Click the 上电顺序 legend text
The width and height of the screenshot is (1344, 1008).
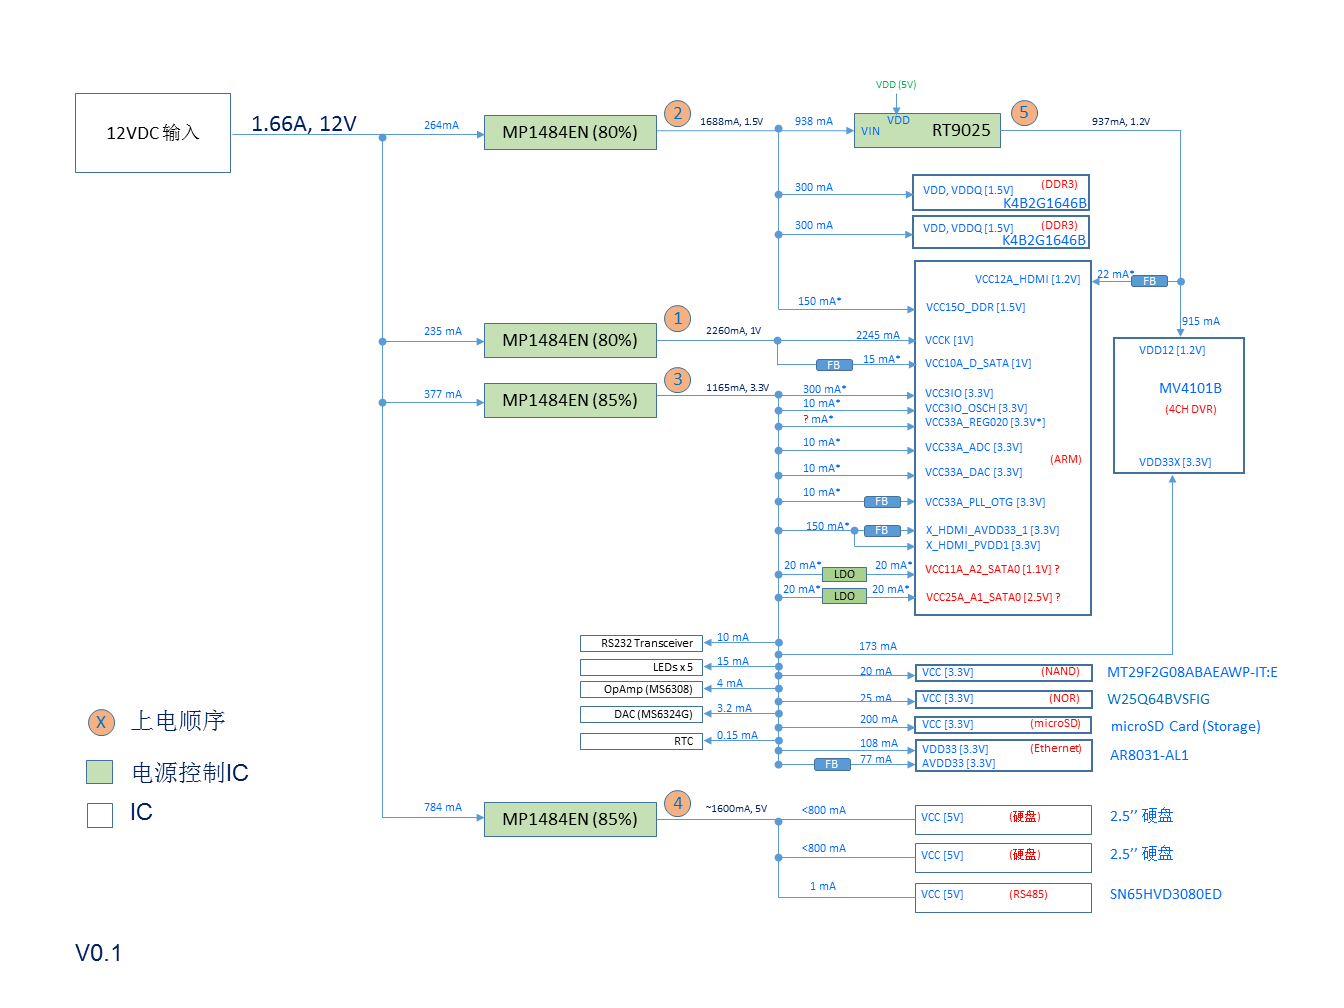(x=179, y=721)
